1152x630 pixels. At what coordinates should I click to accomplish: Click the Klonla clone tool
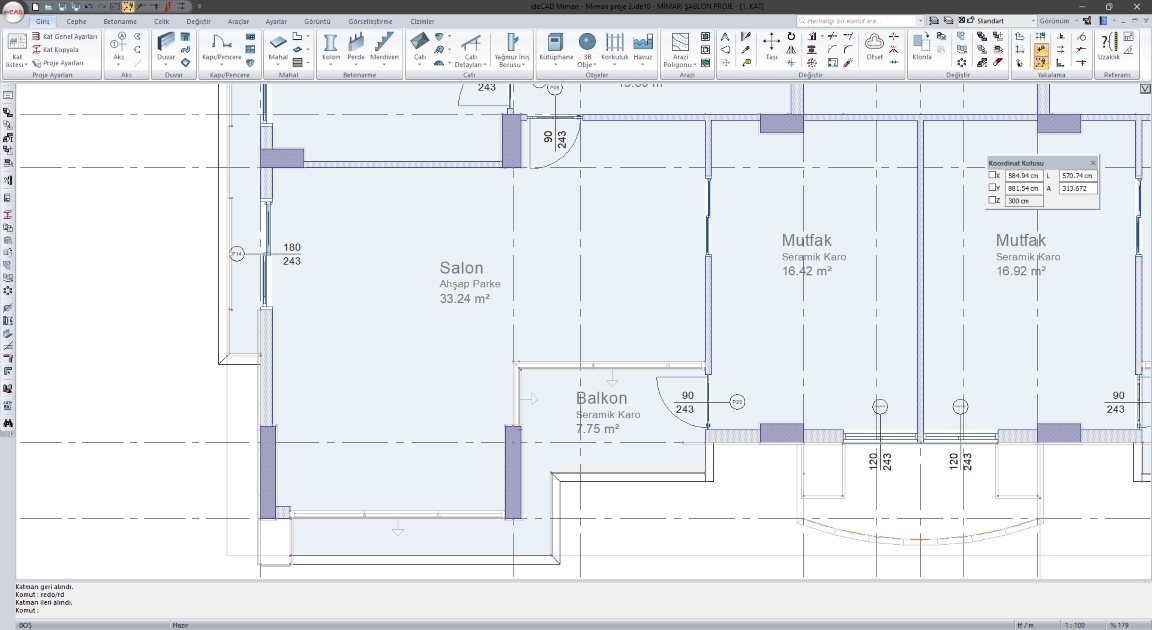[921, 45]
